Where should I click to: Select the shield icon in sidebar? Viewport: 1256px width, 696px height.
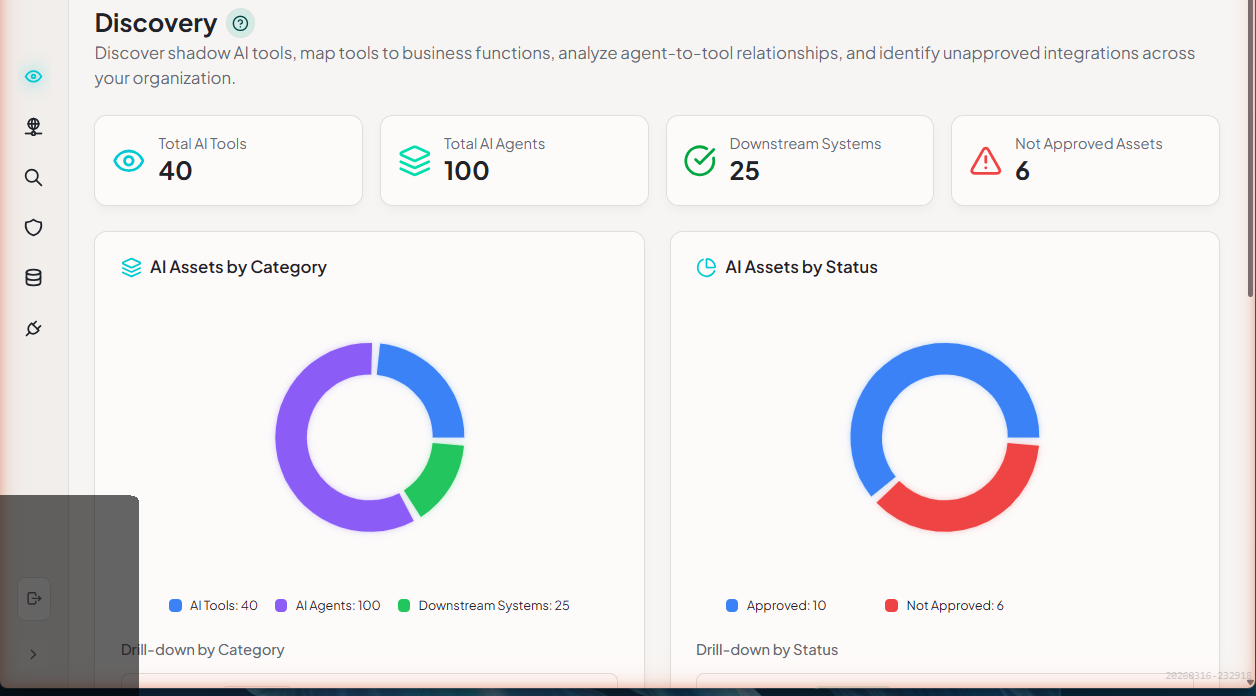click(x=33, y=228)
